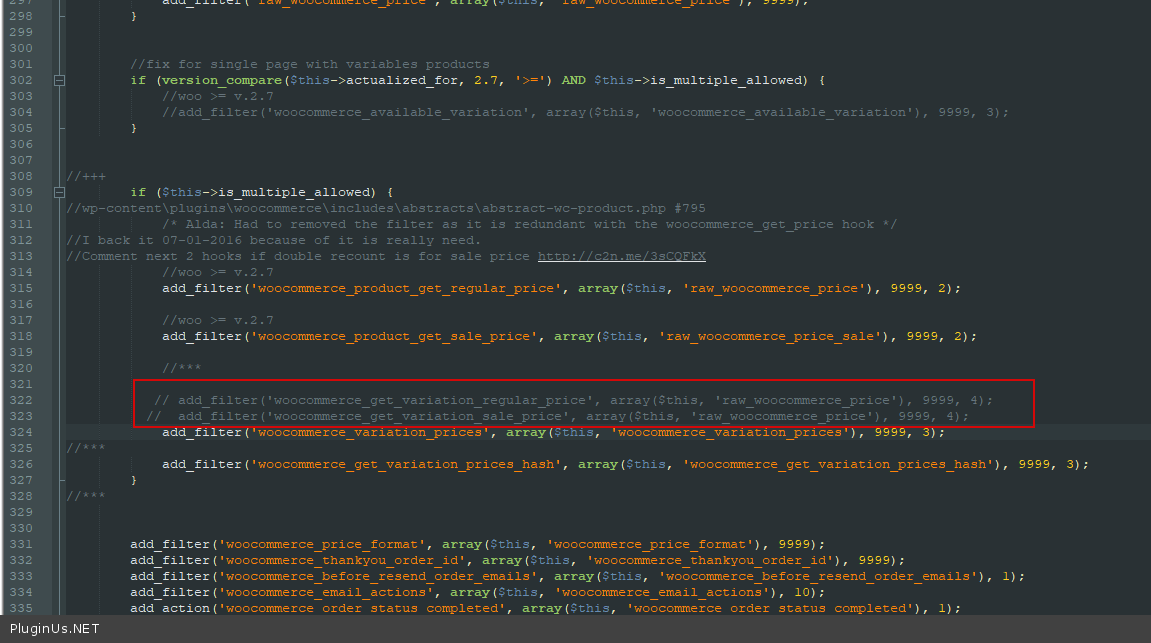Click line number 331 in the gutter
The height and width of the screenshot is (643, 1151).
pyautogui.click(x=21, y=544)
